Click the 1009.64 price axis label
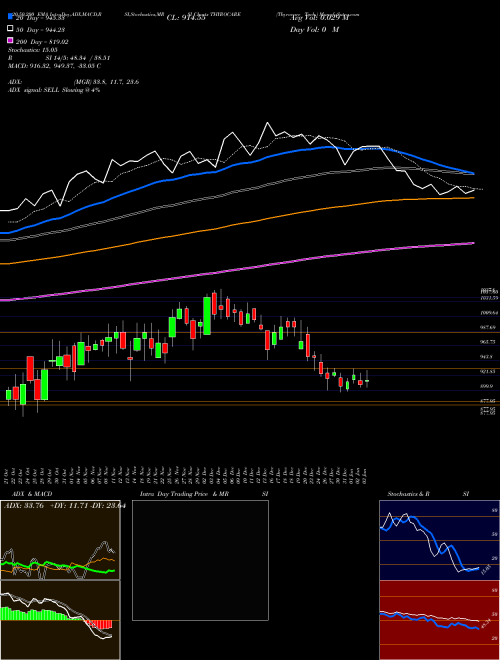This screenshot has height=660, width=500. pyautogui.click(x=489, y=313)
